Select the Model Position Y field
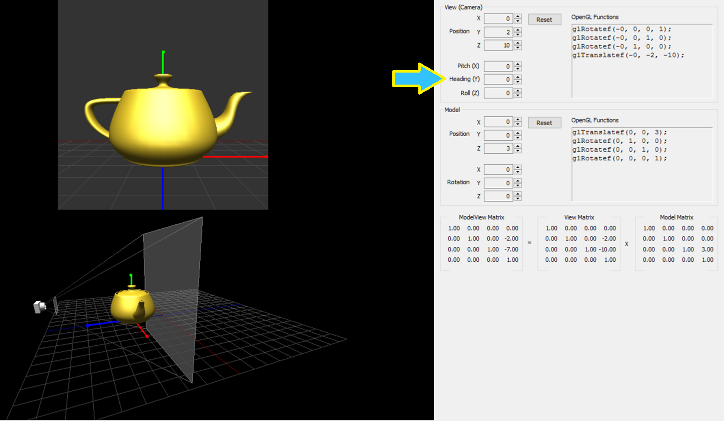 (498, 135)
